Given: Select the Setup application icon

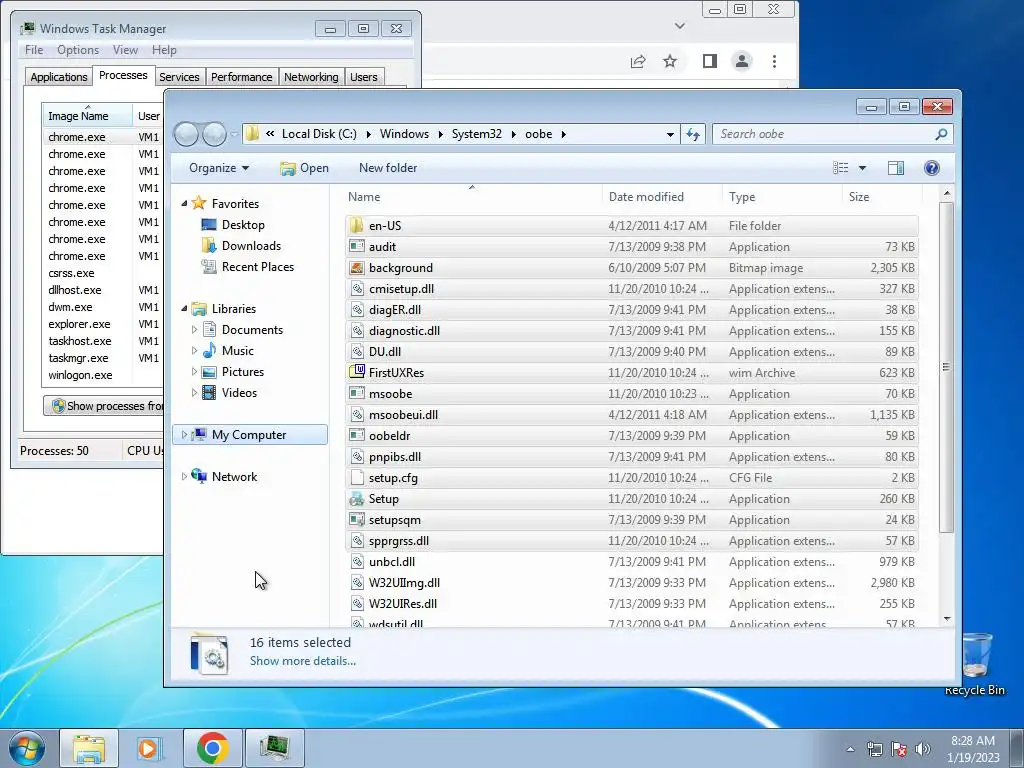Looking at the screenshot, I should pyautogui.click(x=357, y=499).
